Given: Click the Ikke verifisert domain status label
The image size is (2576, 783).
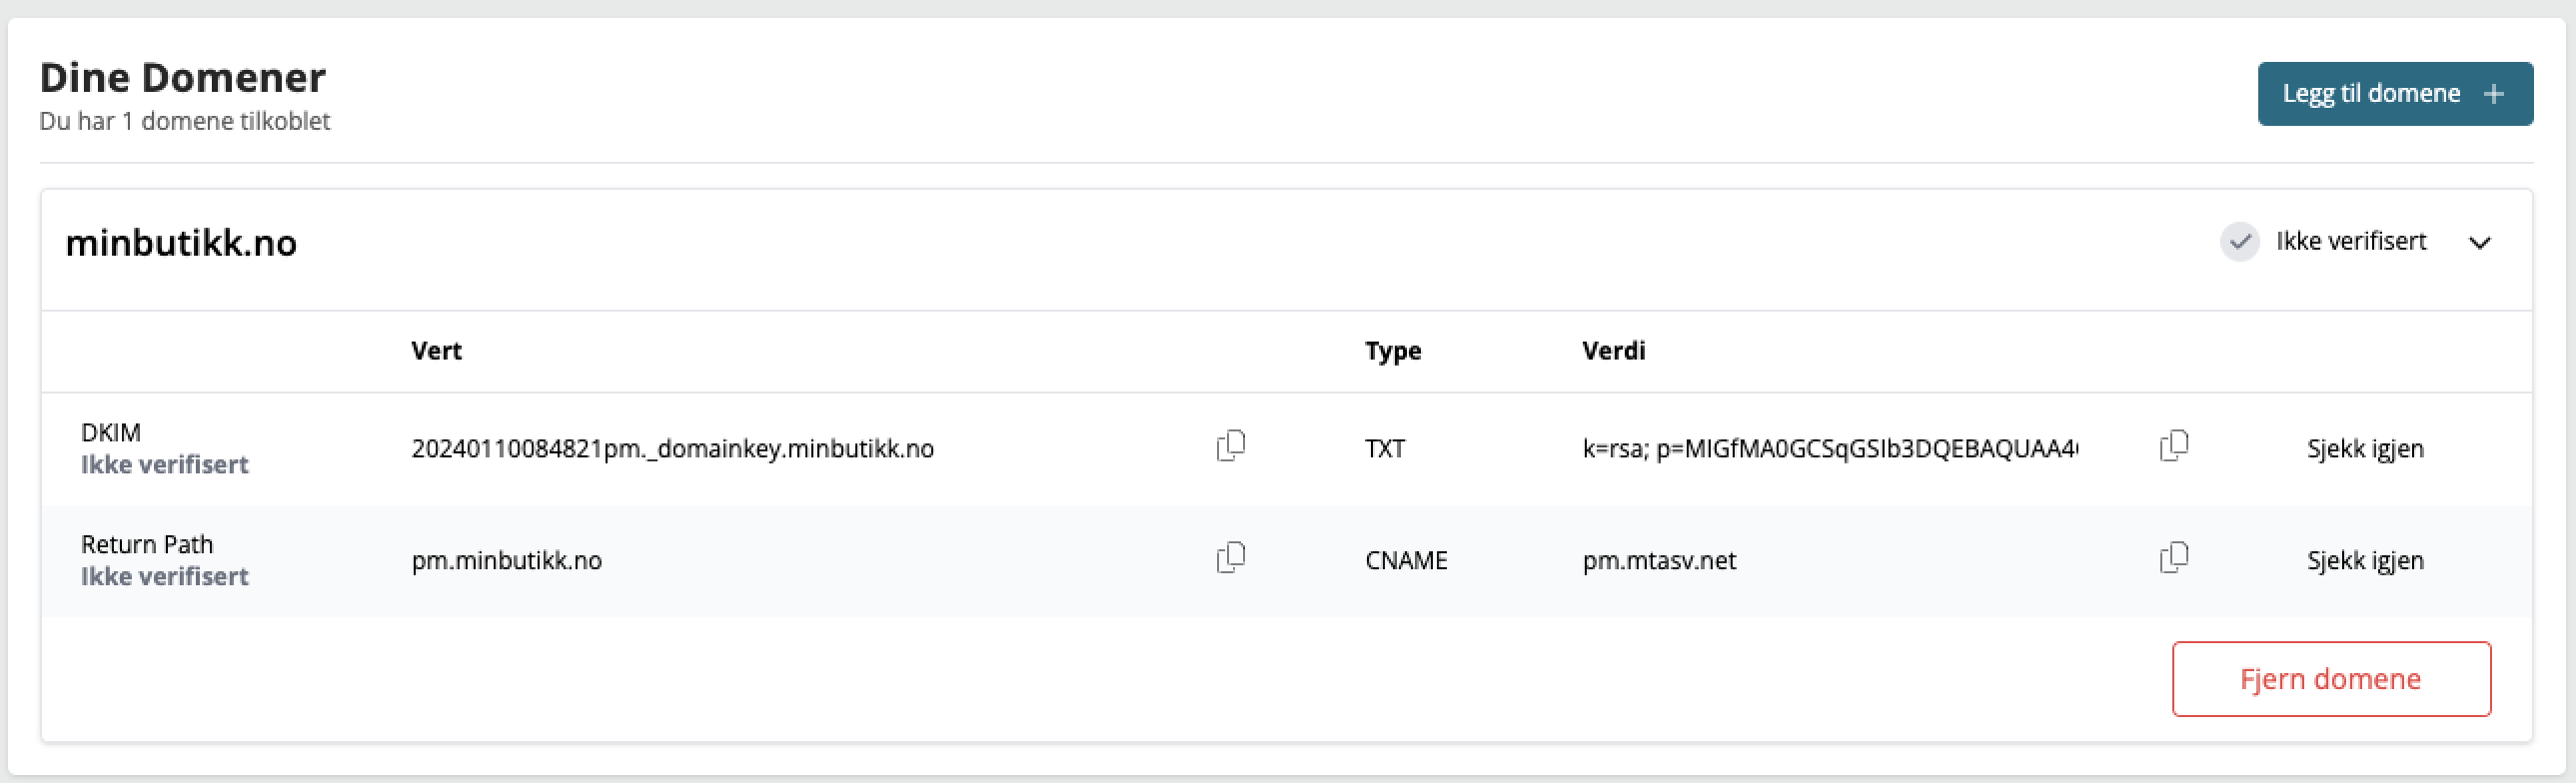Looking at the screenshot, I should [x=2351, y=242].
